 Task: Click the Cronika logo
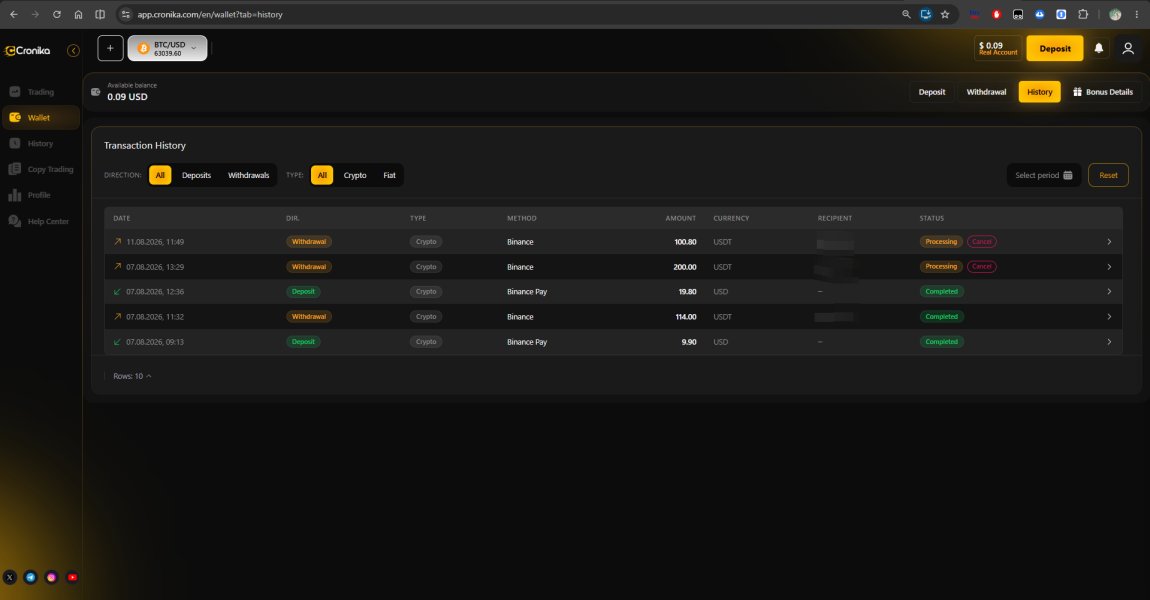click(27, 51)
